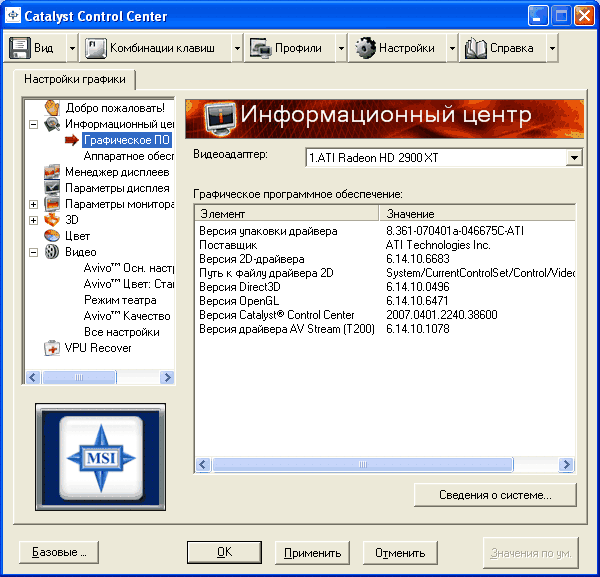
Task: Click the Добро пожаловать hand icon
Action: (52, 108)
